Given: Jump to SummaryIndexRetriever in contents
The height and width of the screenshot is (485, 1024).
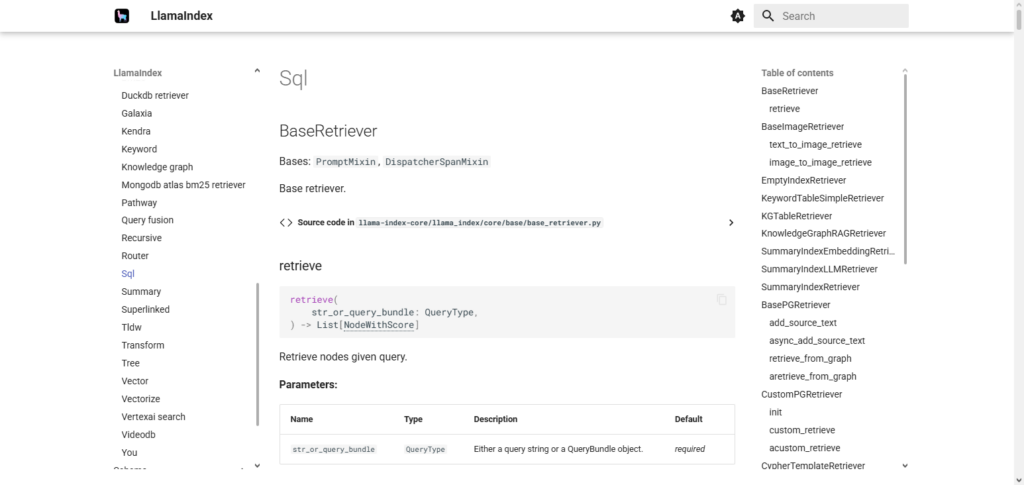Looking at the screenshot, I should point(810,287).
